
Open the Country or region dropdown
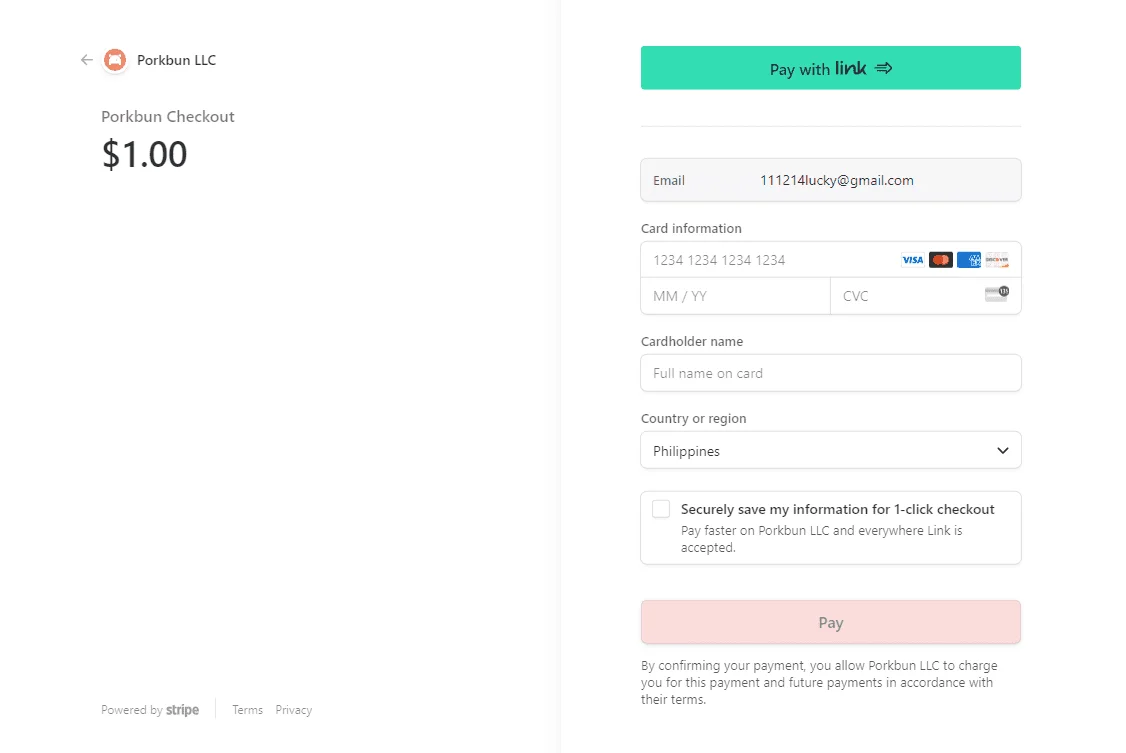(x=831, y=450)
